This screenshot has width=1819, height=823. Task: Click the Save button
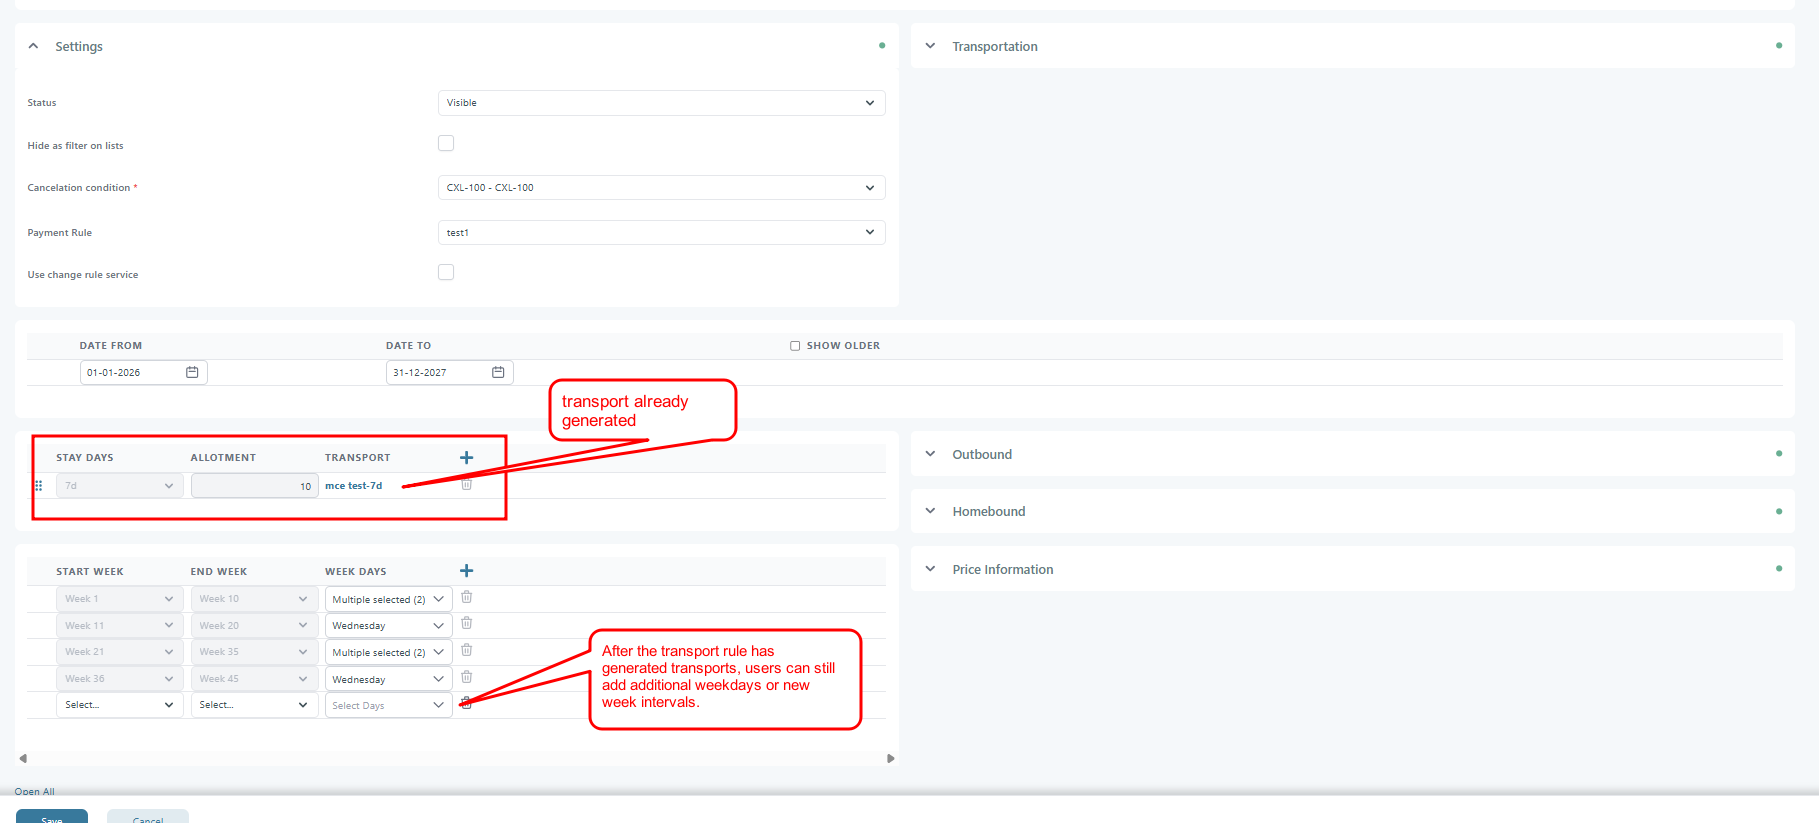[x=52, y=816]
